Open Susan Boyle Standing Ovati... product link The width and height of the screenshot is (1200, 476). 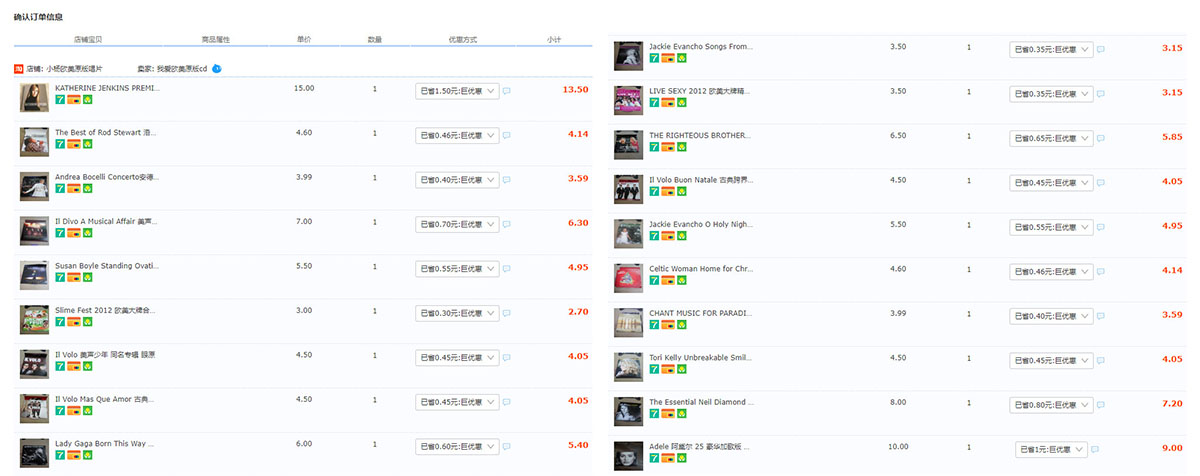point(107,266)
